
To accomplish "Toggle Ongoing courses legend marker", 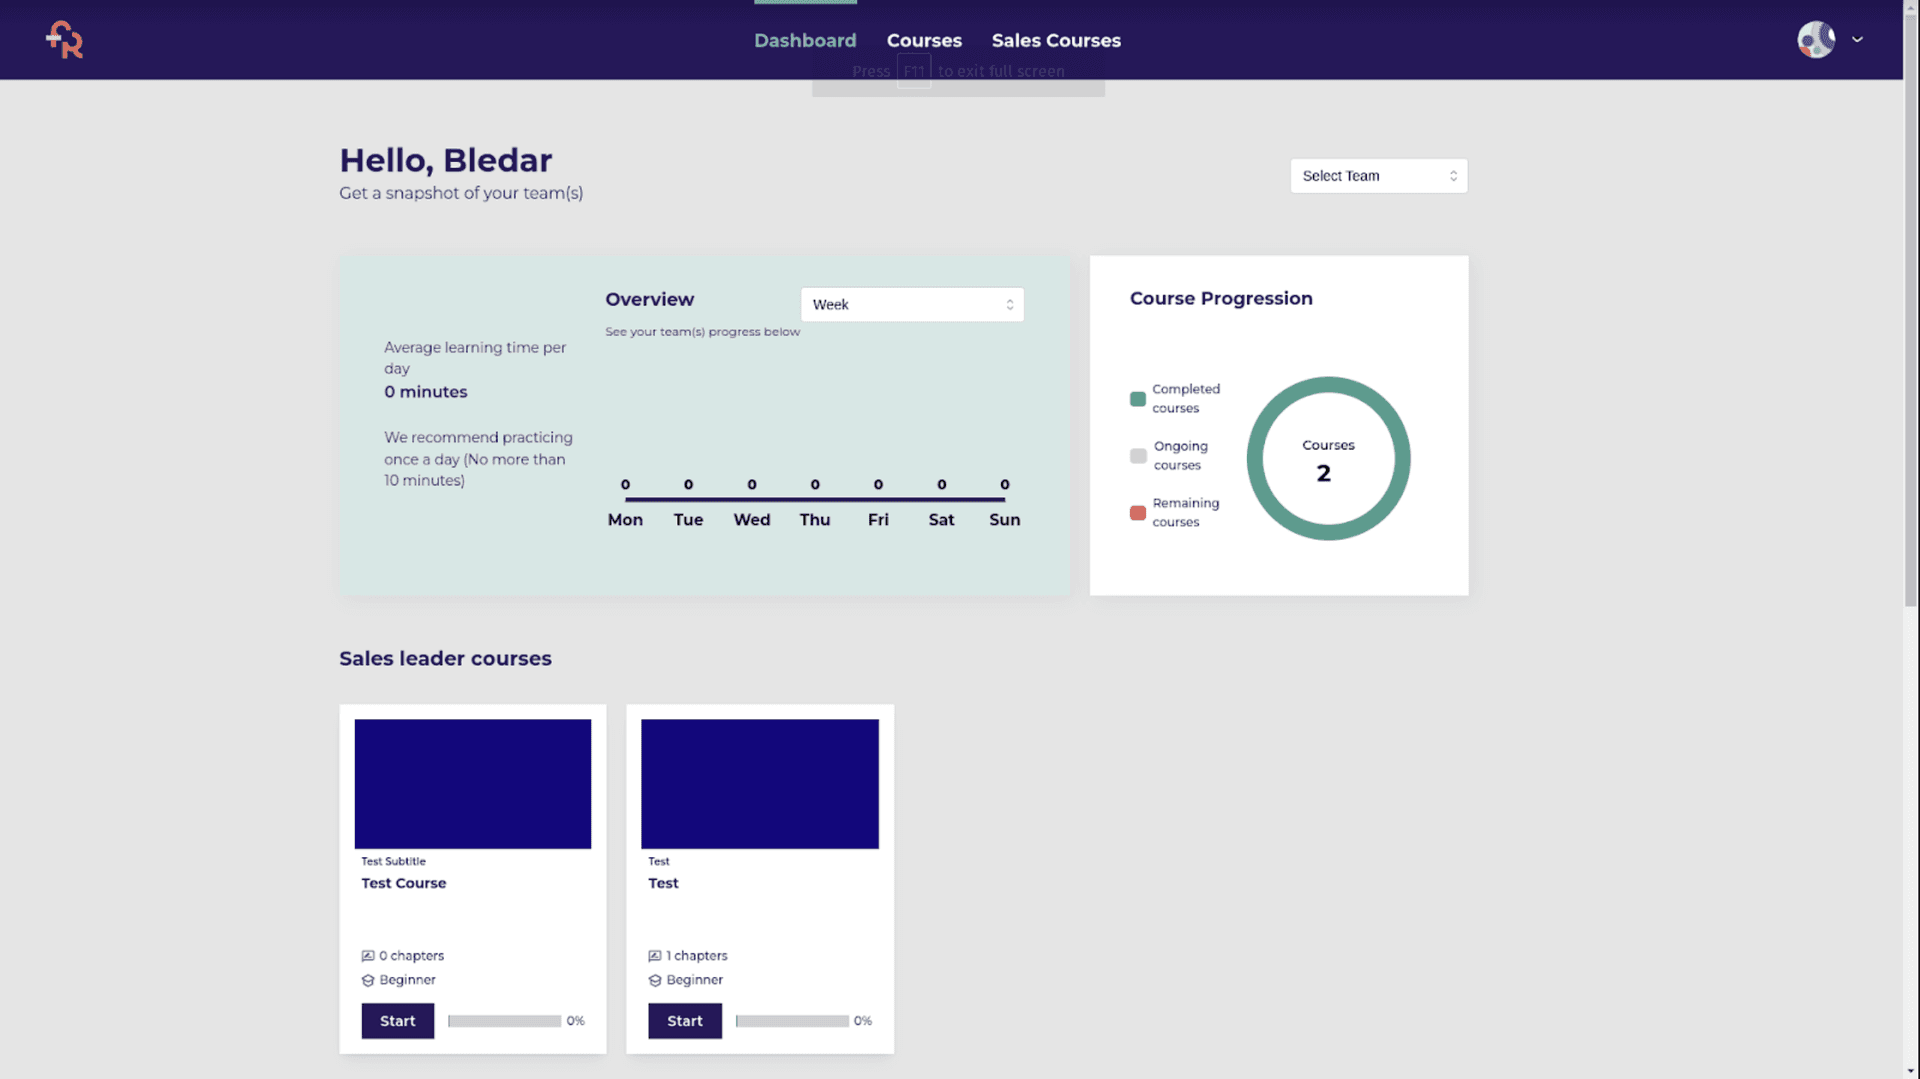I will [1138, 456].
